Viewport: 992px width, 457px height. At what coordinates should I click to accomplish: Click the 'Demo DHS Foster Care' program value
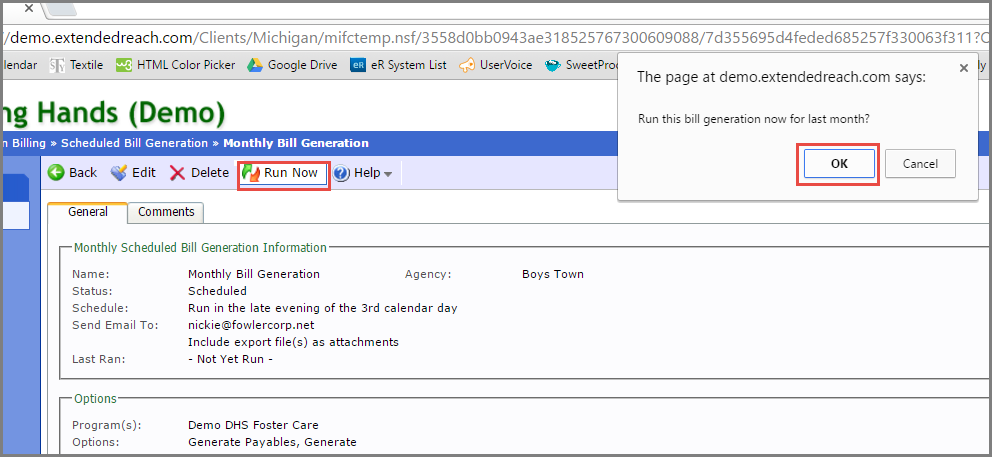tap(253, 425)
